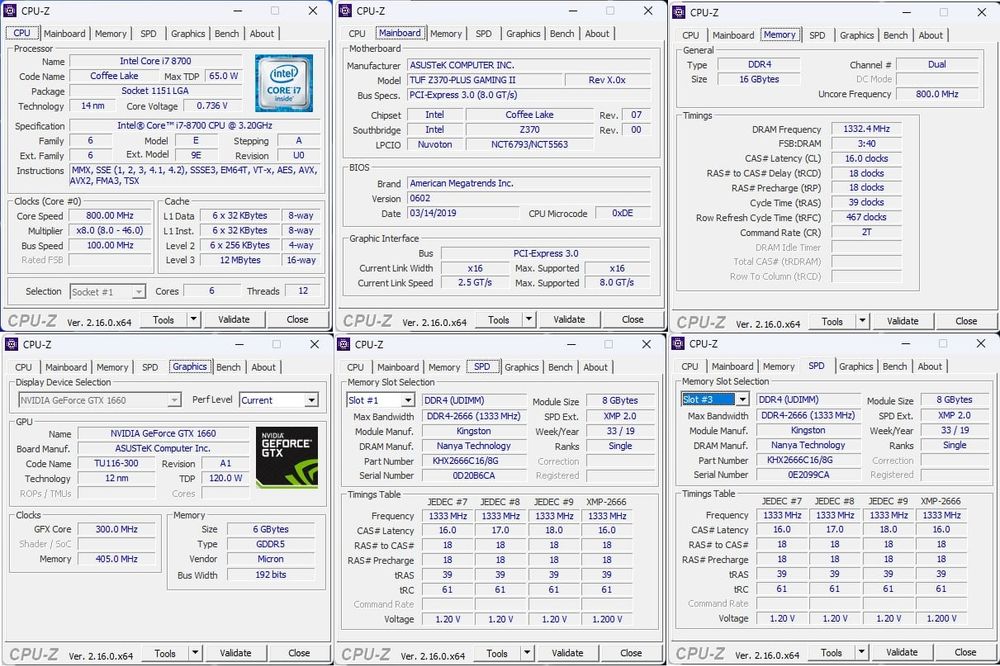
Task: Click the GFX Core 300.0 MHz value
Action: coord(117,529)
